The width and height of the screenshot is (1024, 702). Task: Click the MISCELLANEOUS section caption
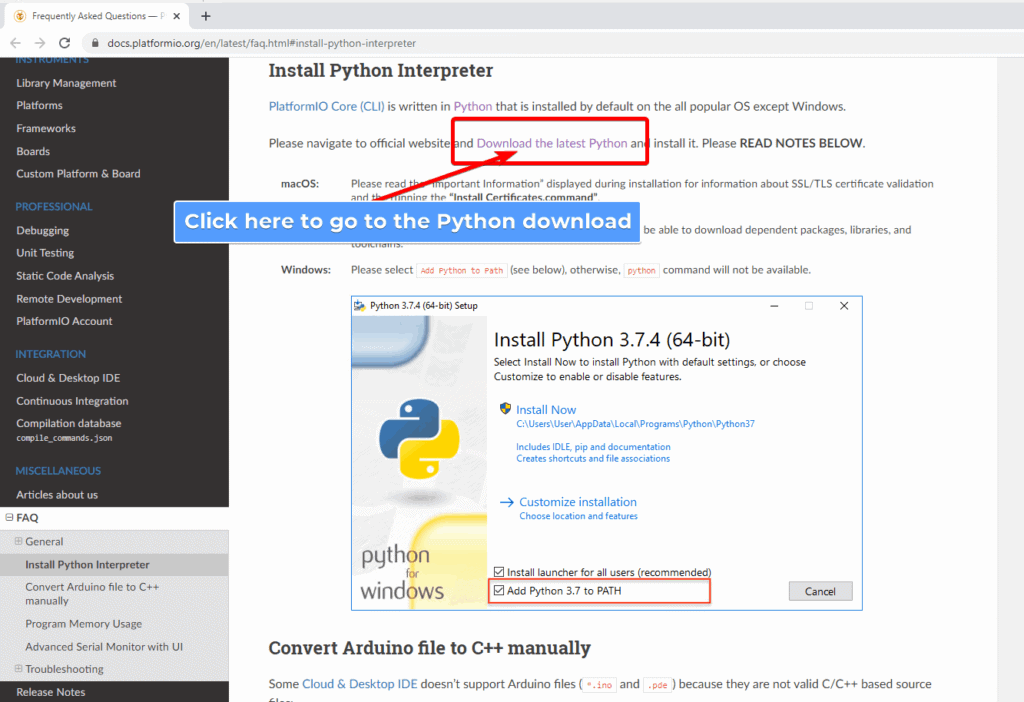[x=58, y=471]
